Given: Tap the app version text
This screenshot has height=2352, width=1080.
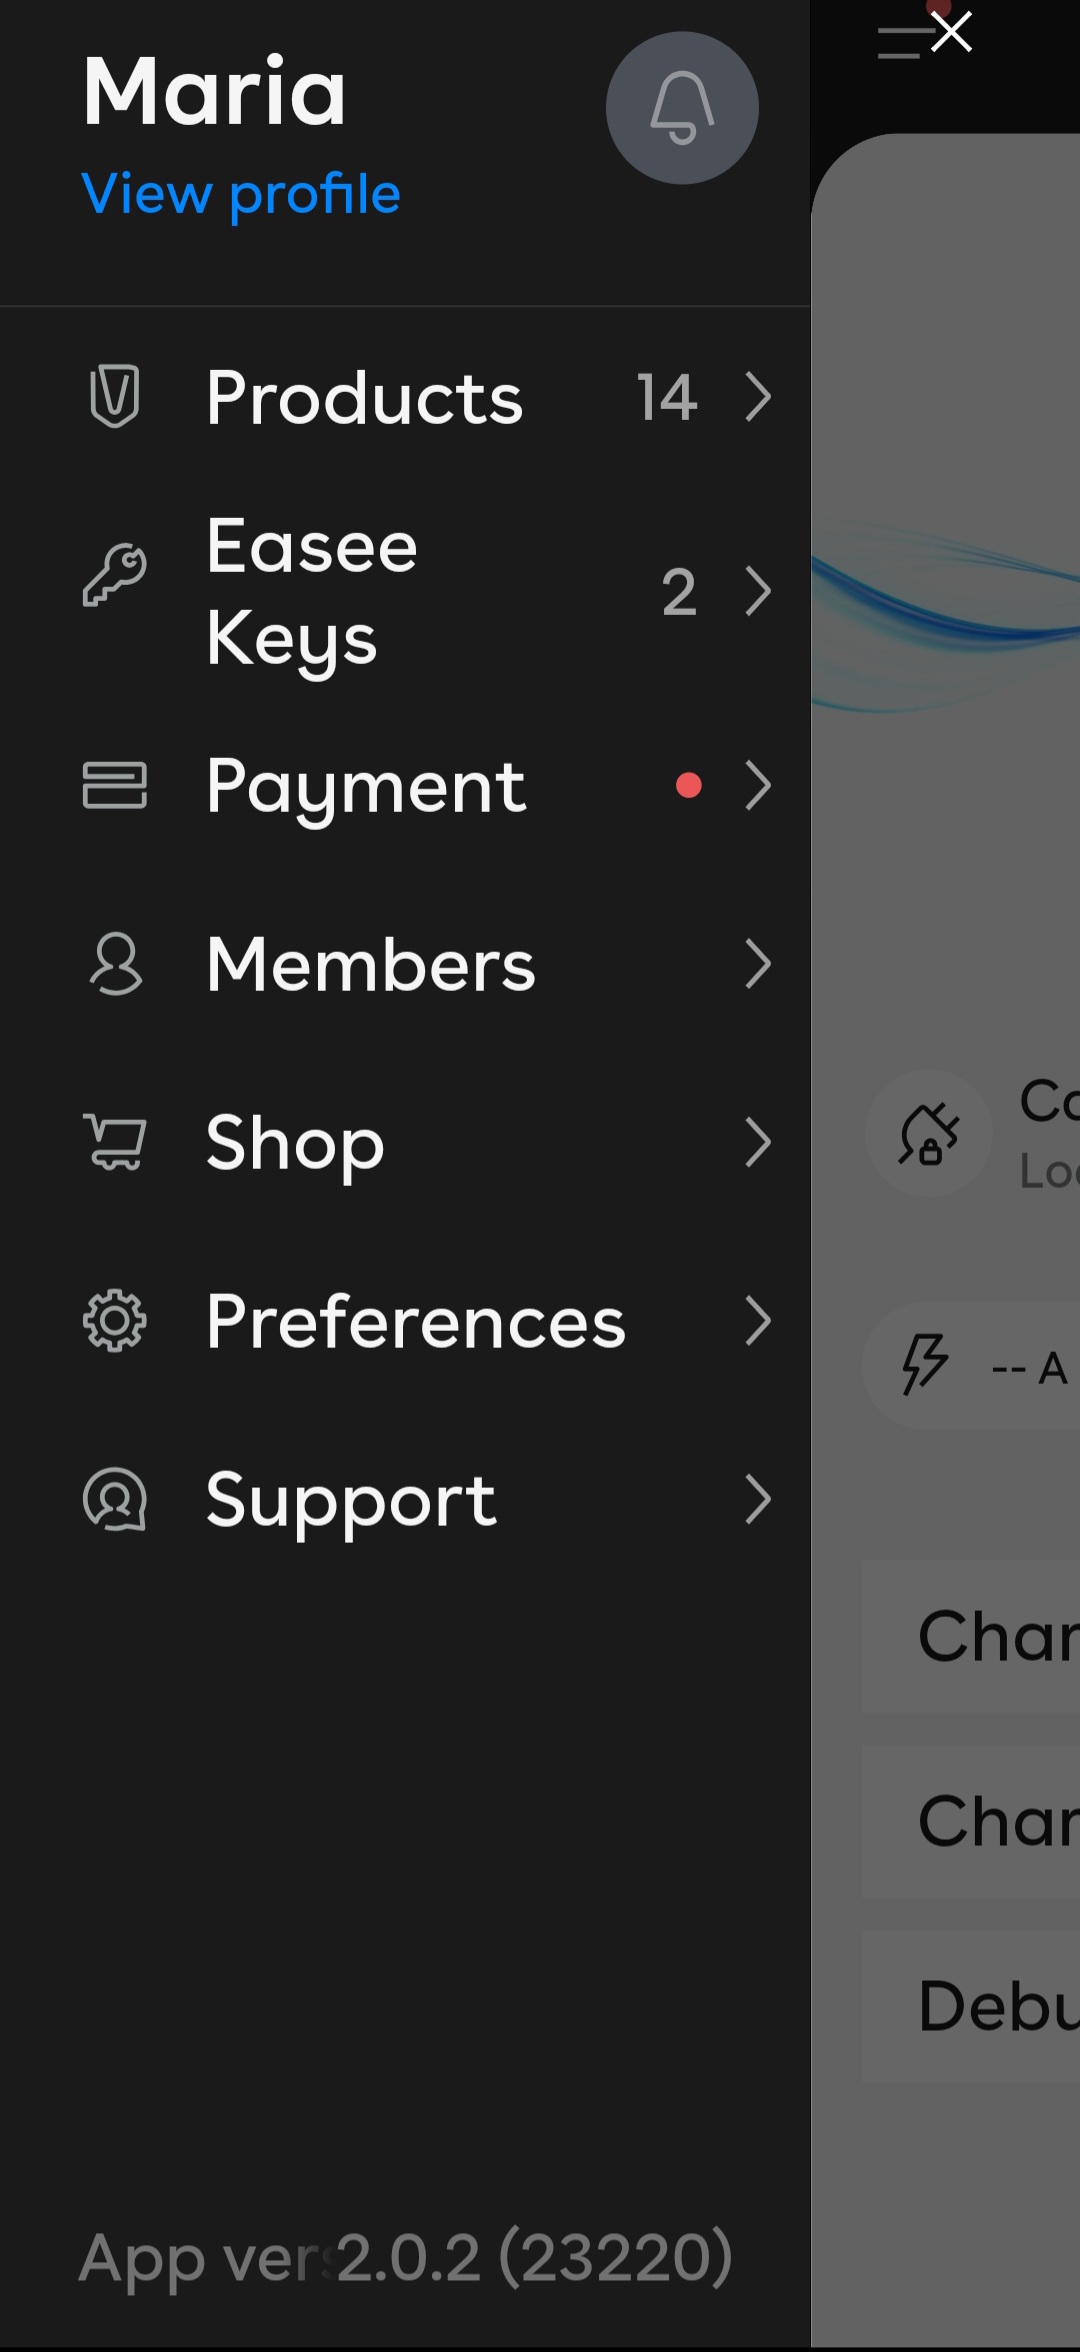Looking at the screenshot, I should (405, 2257).
